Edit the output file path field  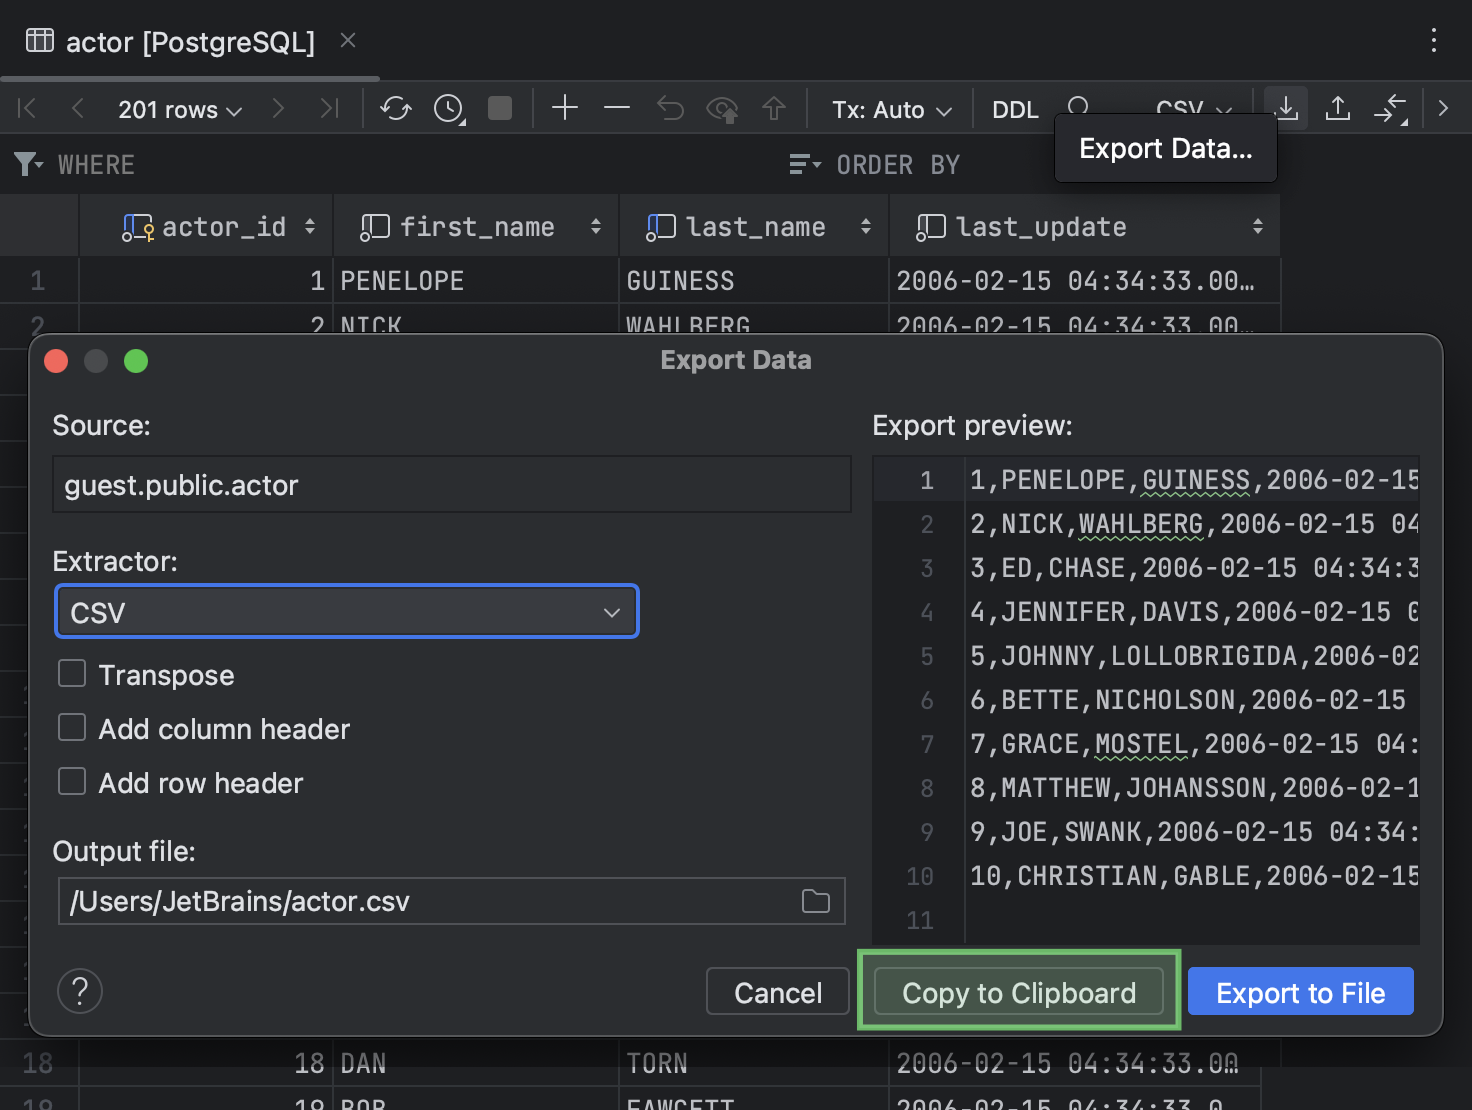point(420,900)
